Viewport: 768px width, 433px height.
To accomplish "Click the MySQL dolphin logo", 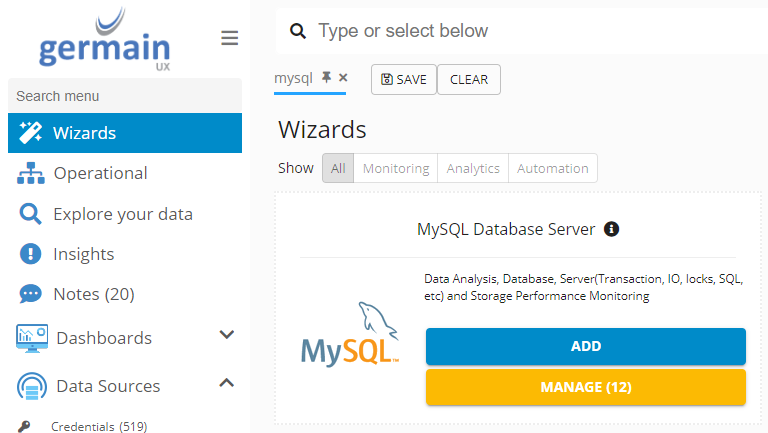I will click(351, 331).
